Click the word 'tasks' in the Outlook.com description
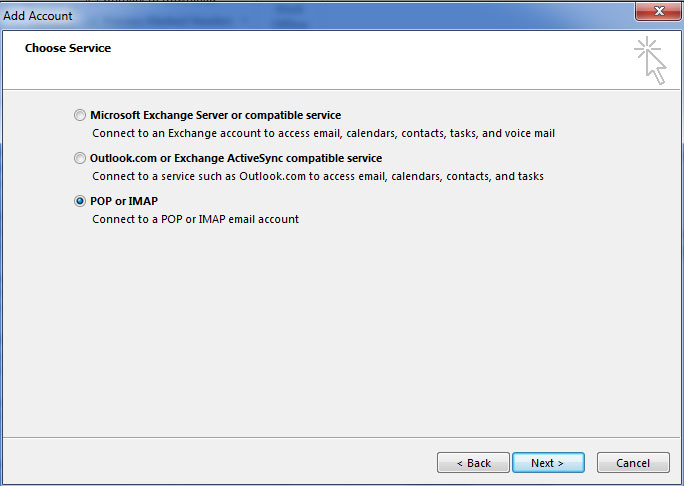Viewport: 684px width, 486px height. [530, 176]
